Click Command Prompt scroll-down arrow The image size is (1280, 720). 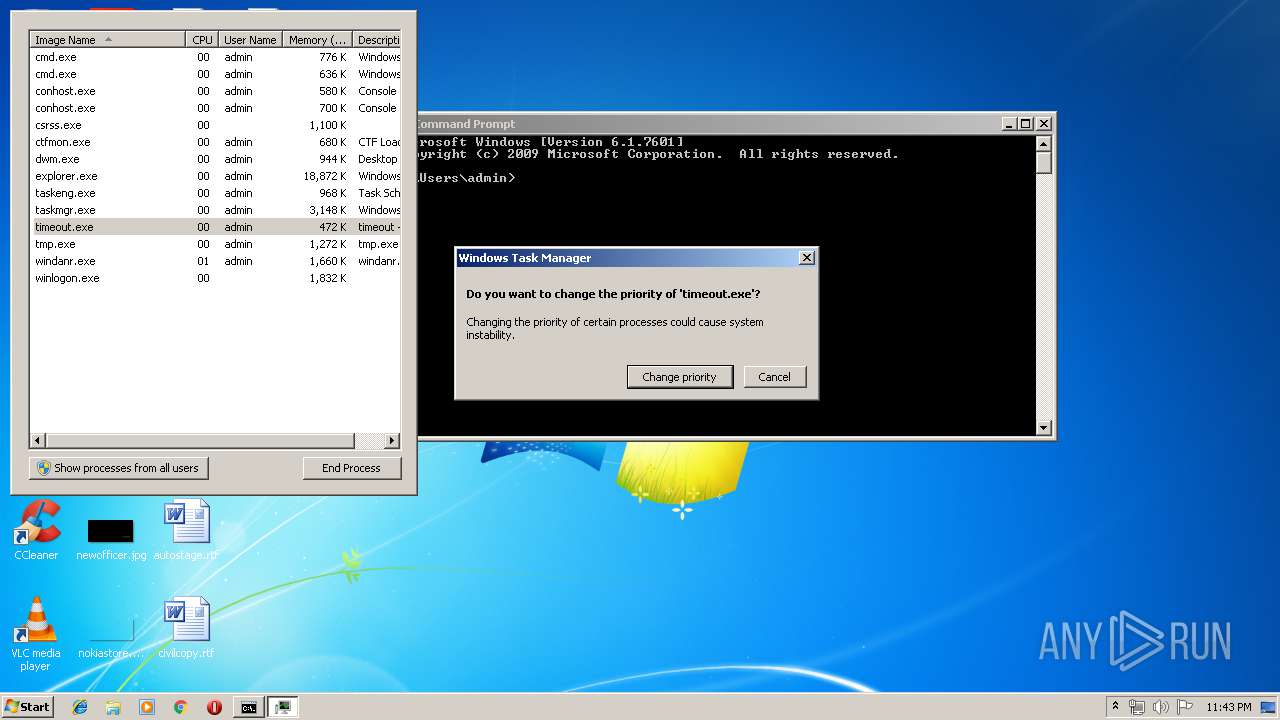(1044, 428)
